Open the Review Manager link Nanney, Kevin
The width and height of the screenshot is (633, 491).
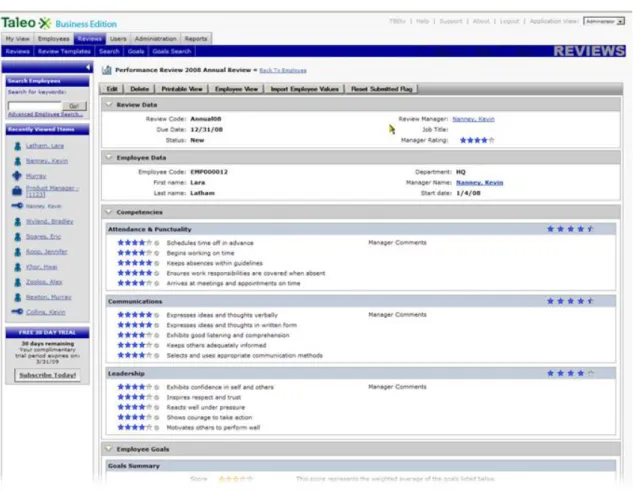(474, 119)
